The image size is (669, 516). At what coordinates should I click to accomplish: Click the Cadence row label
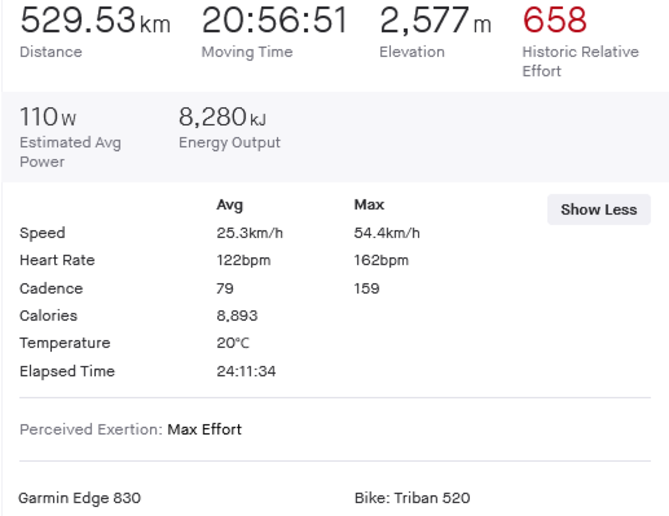pyautogui.click(x=51, y=288)
